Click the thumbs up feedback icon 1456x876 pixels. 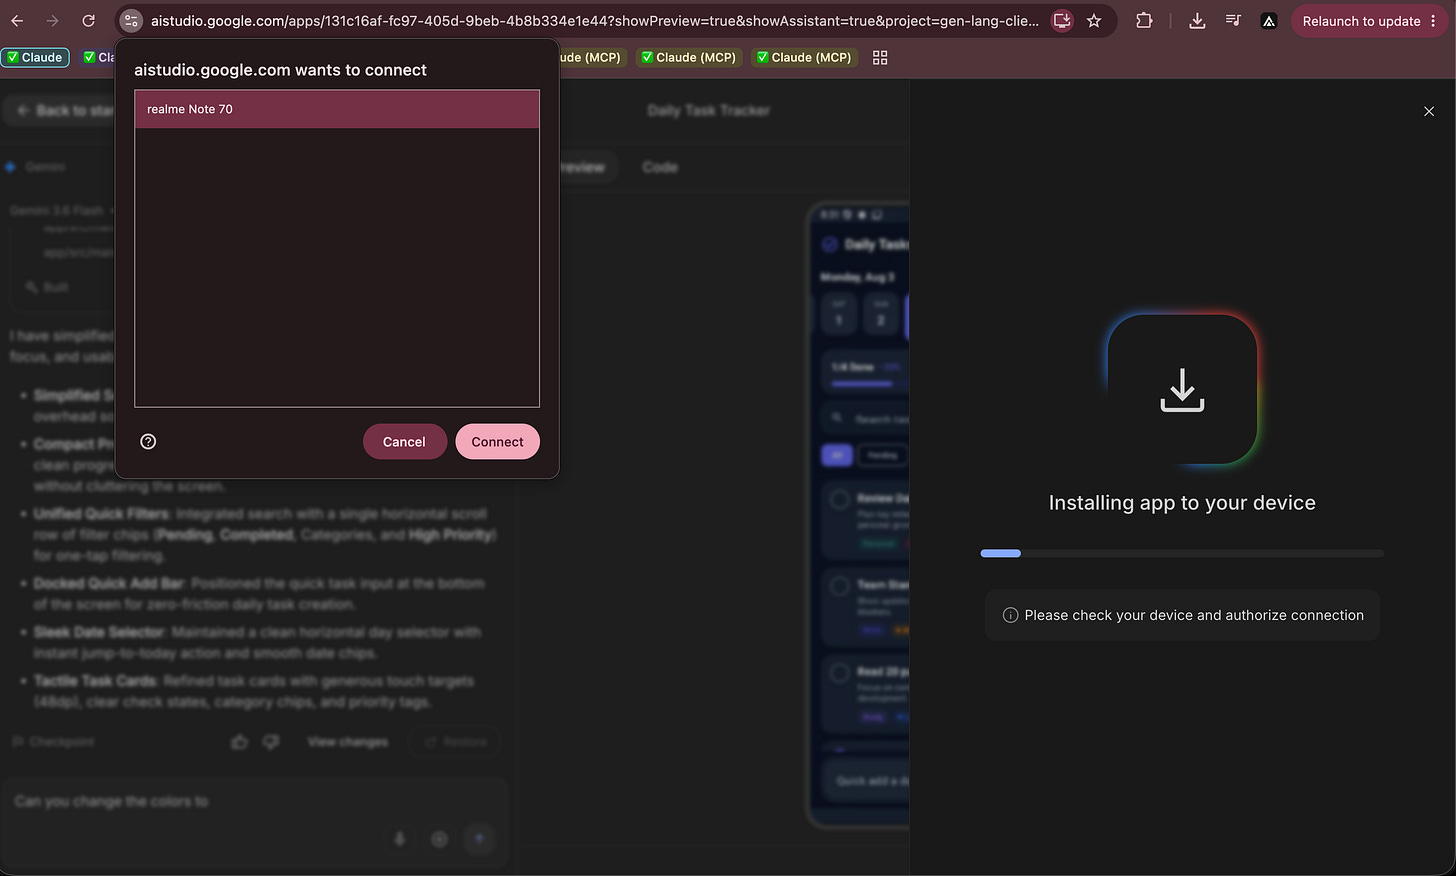pos(240,742)
